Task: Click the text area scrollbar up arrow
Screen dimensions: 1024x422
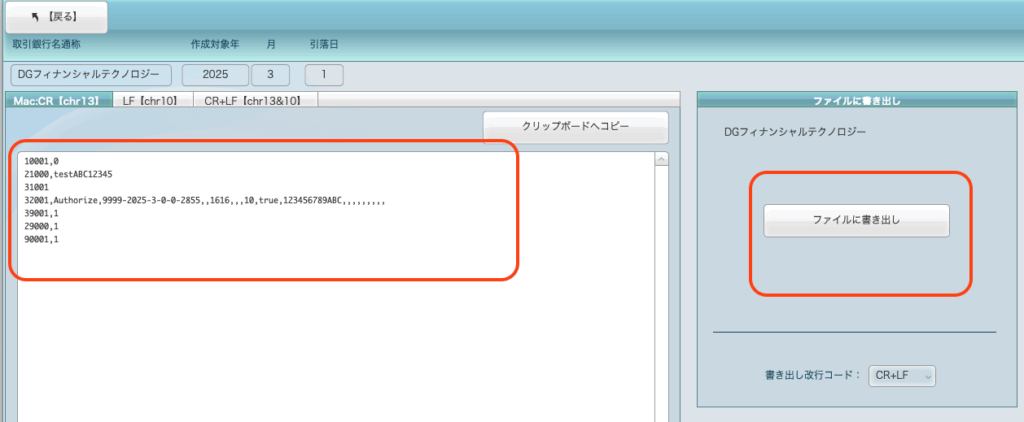Action: pos(661,159)
